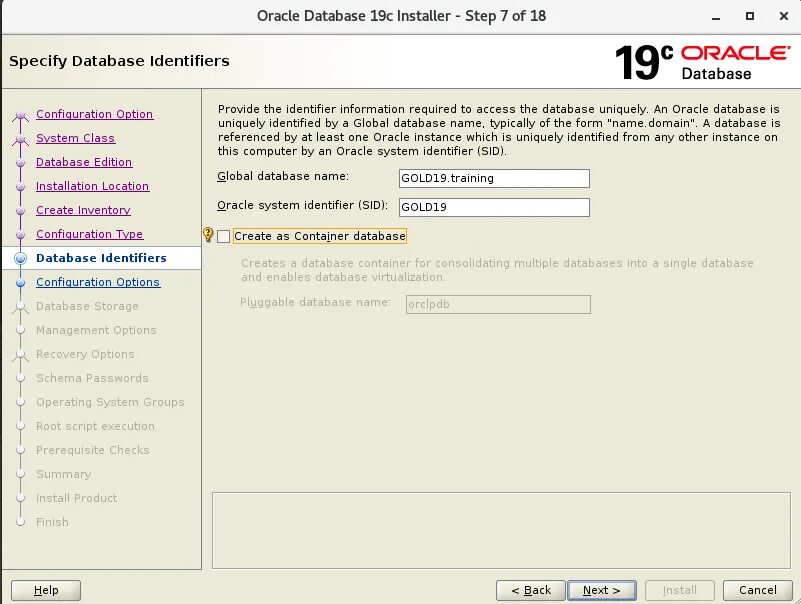The image size is (801, 604).
Task: Click the Database Identifiers step bullet icon
Action: pos(20,259)
